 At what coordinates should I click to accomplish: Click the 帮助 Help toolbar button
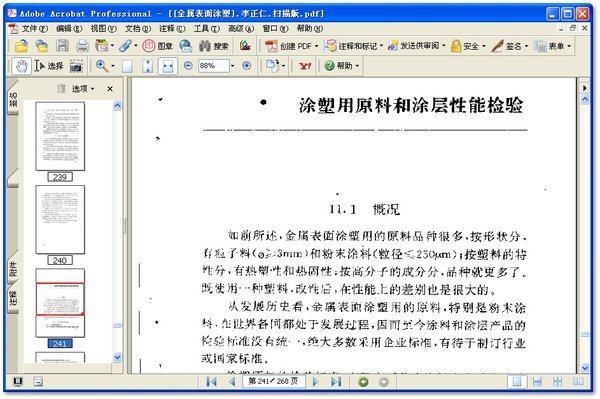click(x=341, y=66)
